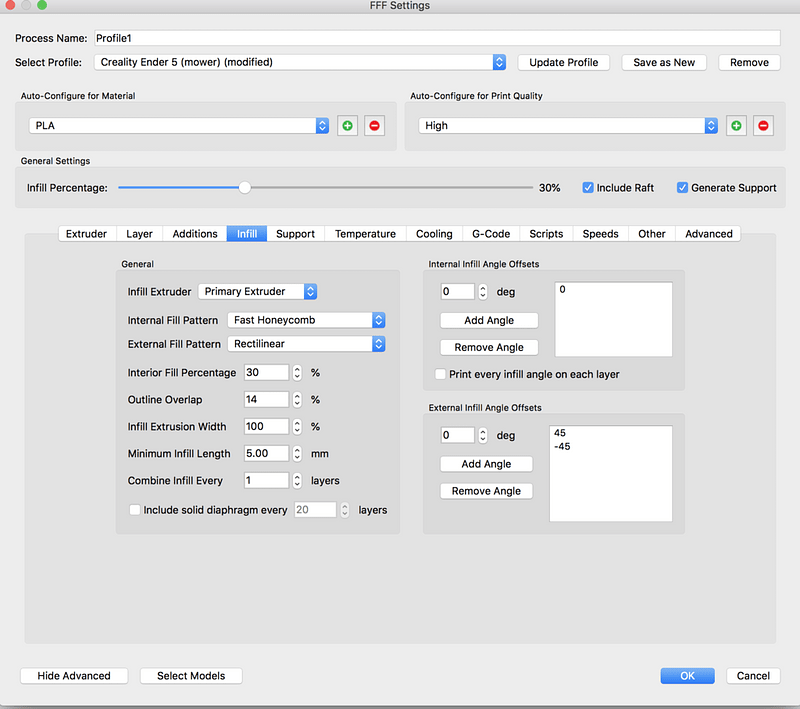Image resolution: width=800 pixels, height=709 pixels.
Task: Toggle the Include Raft checkbox
Action: click(x=588, y=188)
